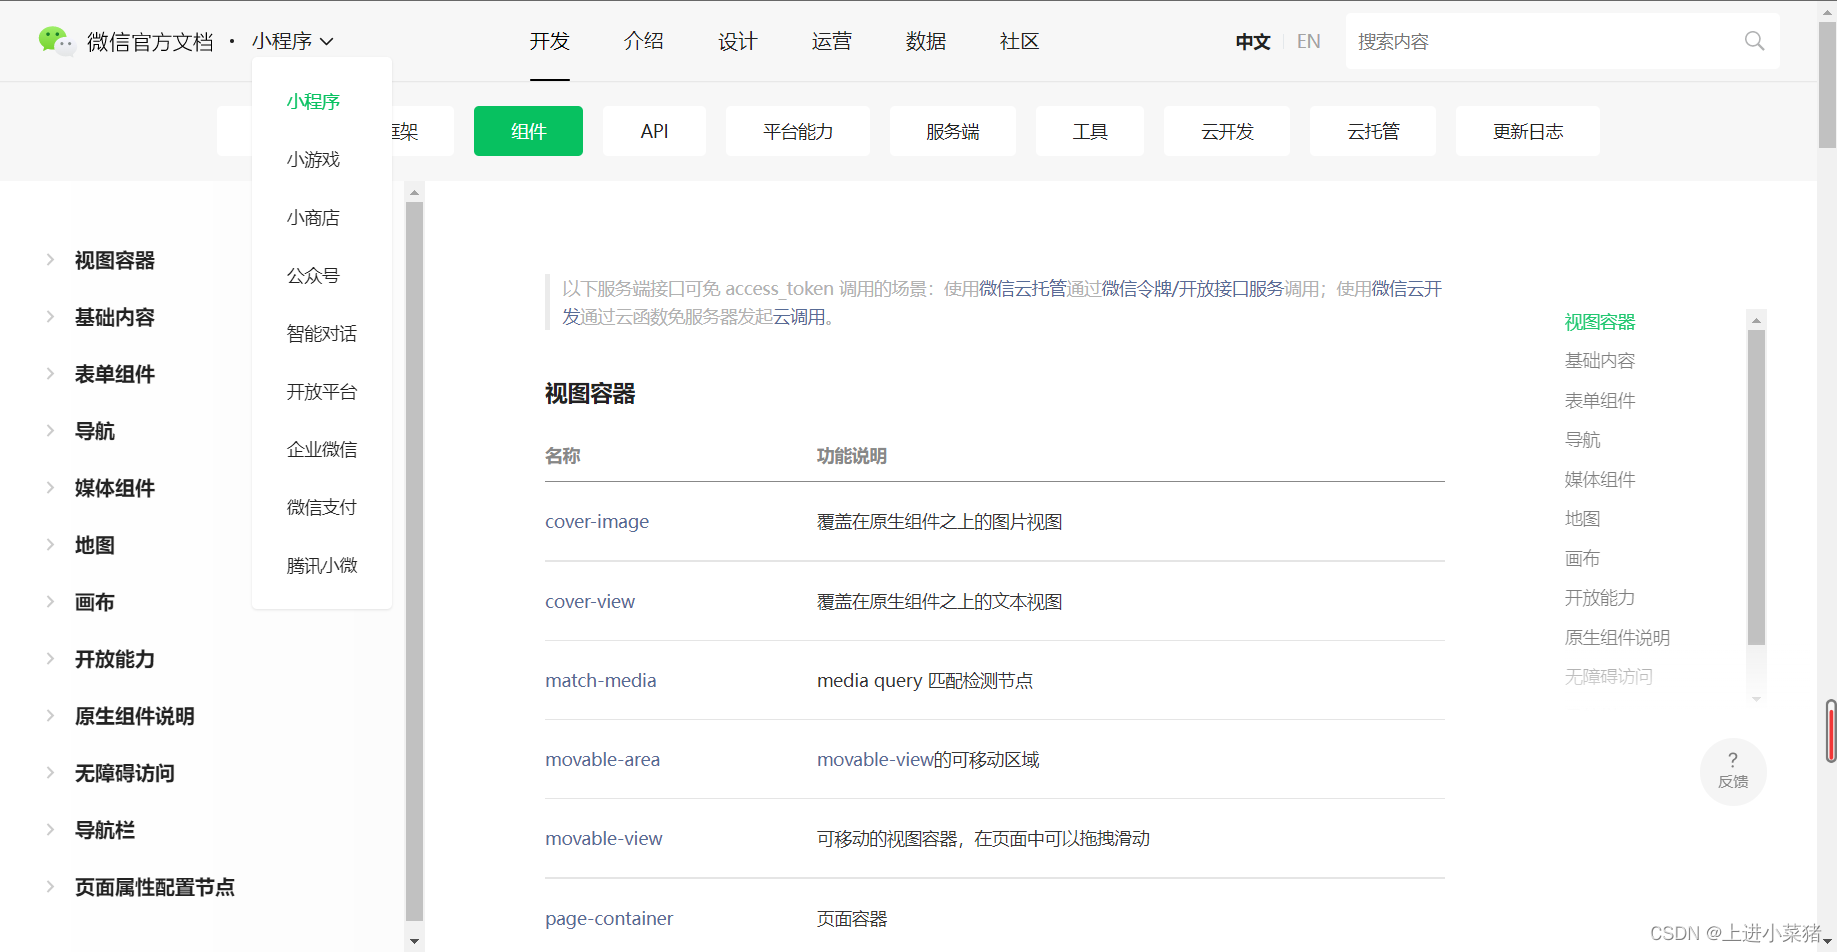Jump to 原生组件说明 in right outline
The height and width of the screenshot is (952, 1837).
click(x=1618, y=637)
